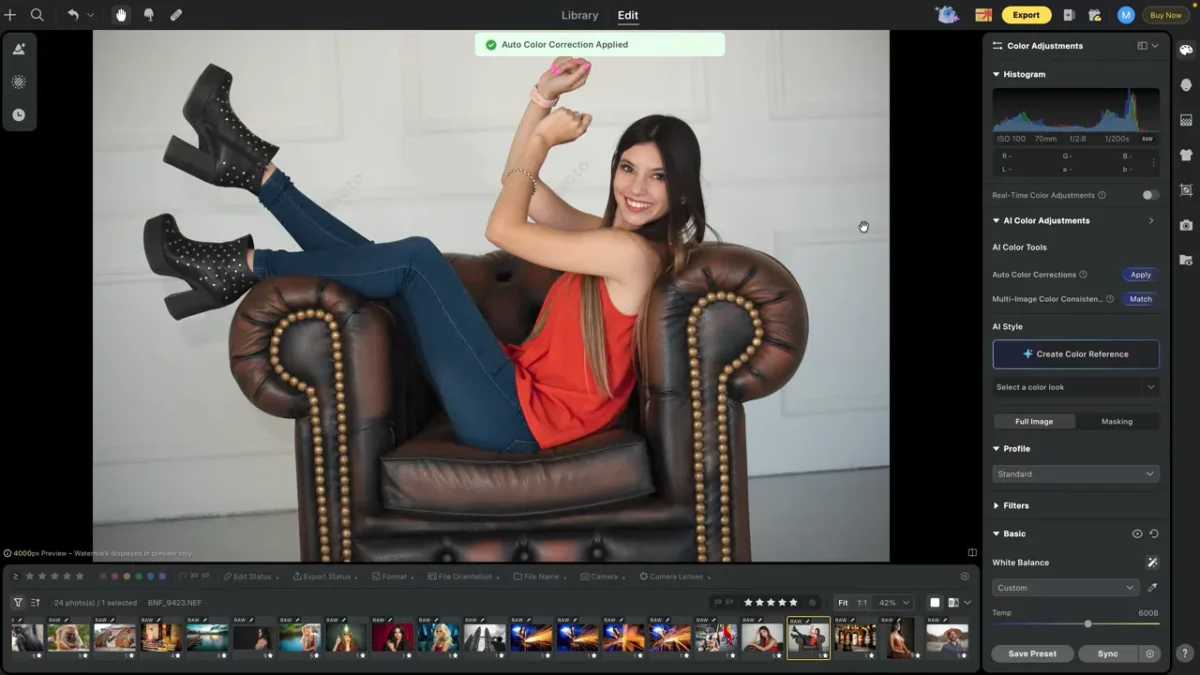The width and height of the screenshot is (1200, 675).
Task: Open the 42% zoom dropdown
Action: (x=894, y=603)
